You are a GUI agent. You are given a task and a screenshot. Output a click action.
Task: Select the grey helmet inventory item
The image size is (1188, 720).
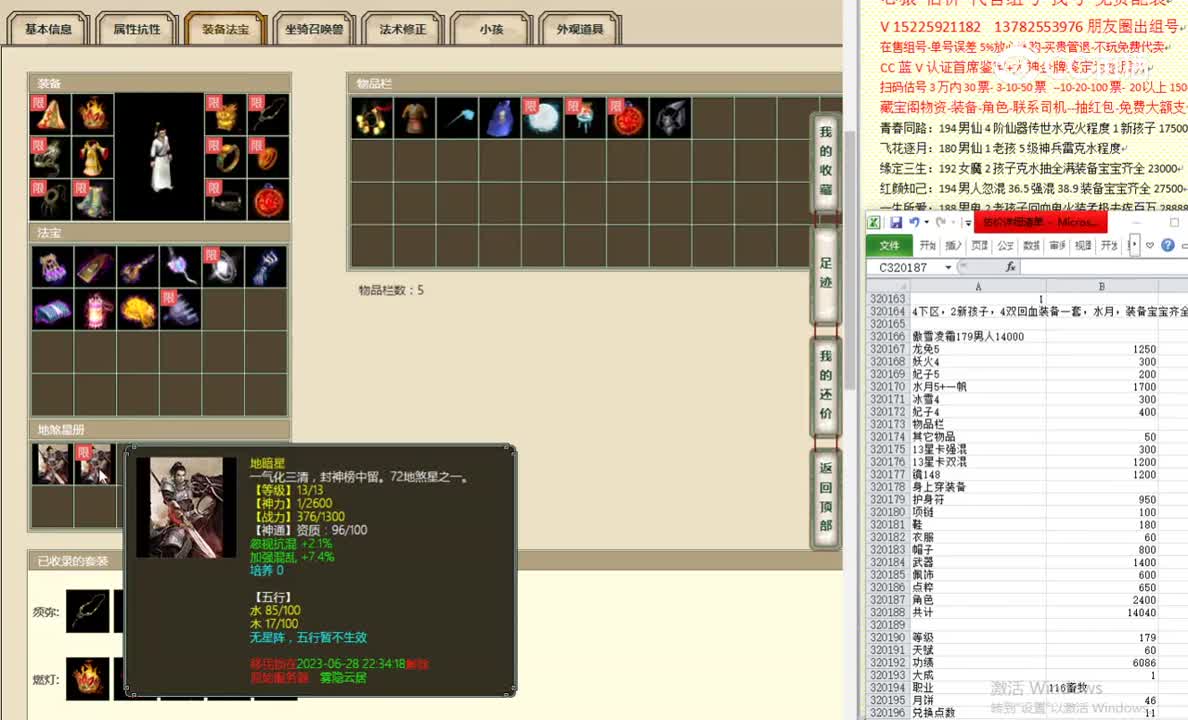671,117
